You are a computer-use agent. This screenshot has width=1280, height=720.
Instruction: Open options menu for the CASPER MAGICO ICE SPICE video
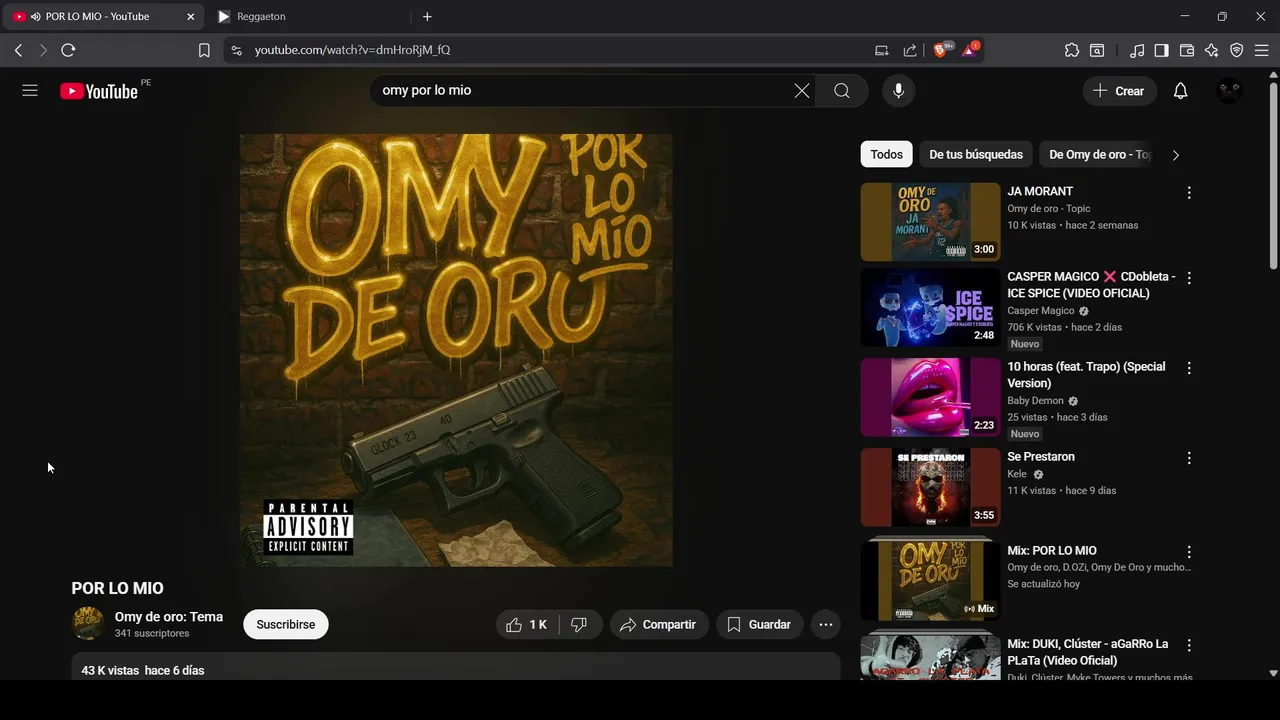[x=1189, y=278]
